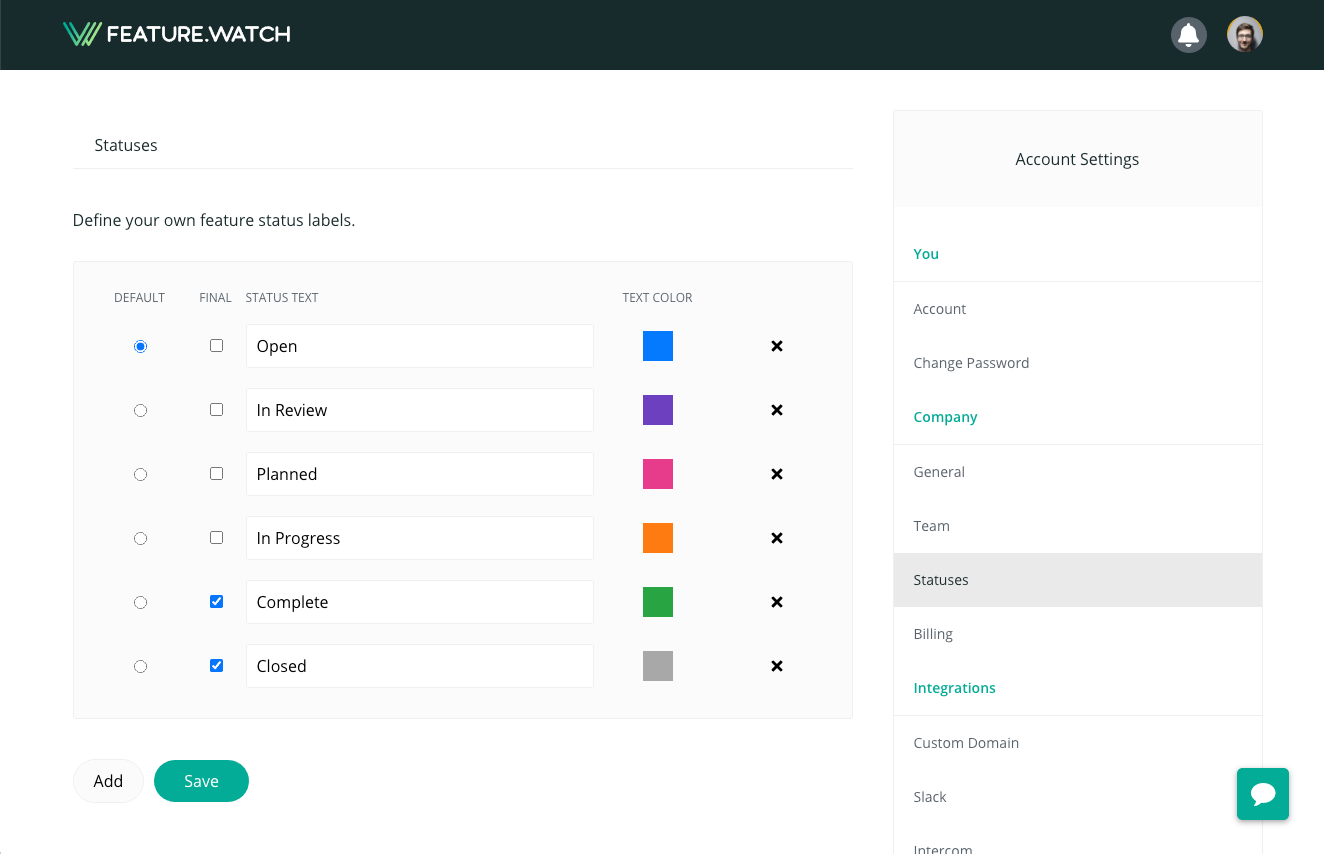The height and width of the screenshot is (854, 1324).
Task: Click the Feature.Watch logo
Action: pos(177,34)
